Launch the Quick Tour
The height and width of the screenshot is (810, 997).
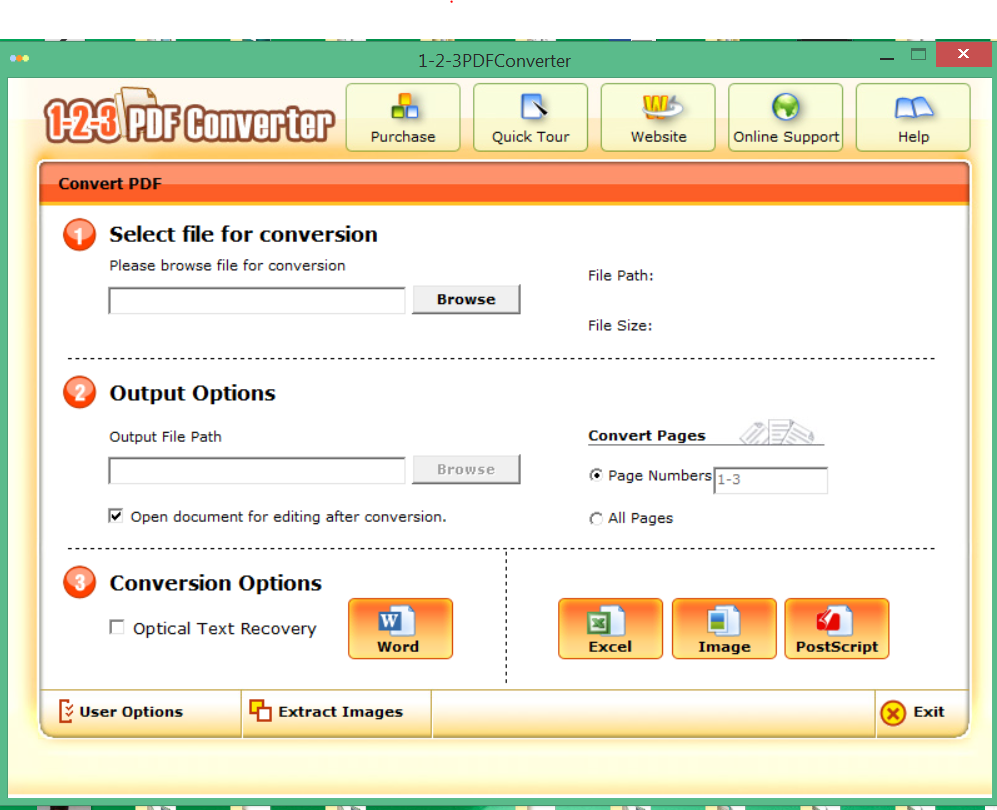[530, 118]
